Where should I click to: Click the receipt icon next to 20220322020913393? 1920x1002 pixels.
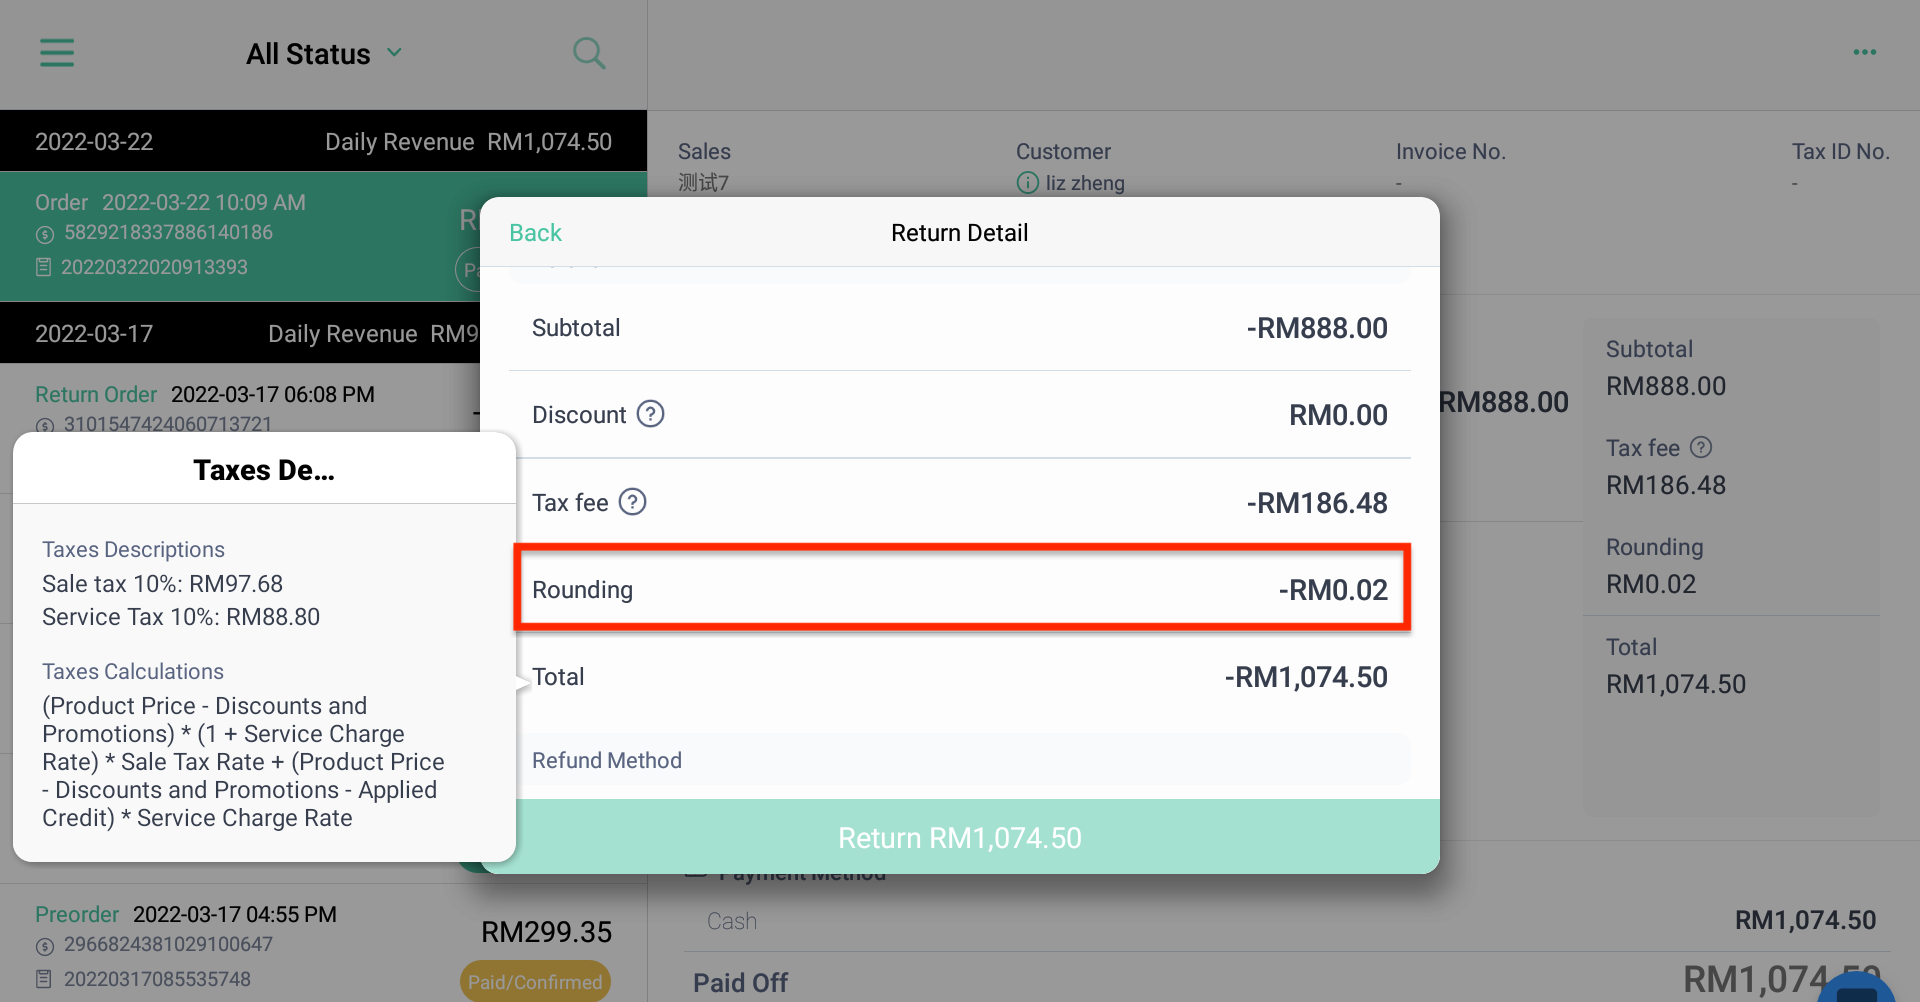(44, 267)
